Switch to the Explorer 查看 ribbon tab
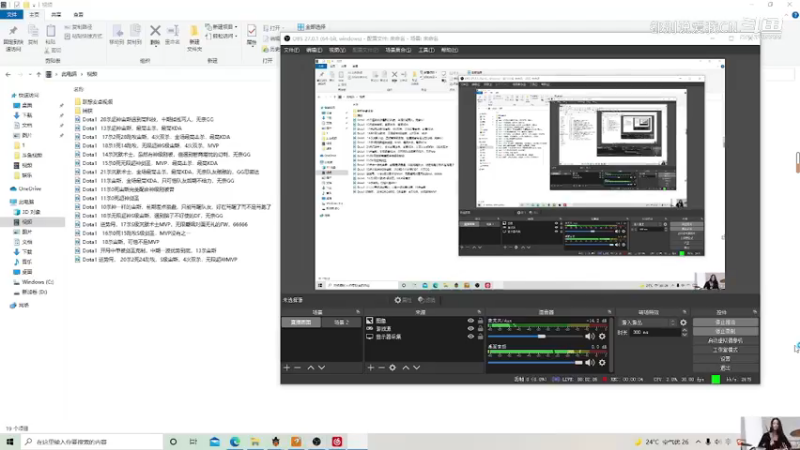This screenshot has width=800, height=450. coord(78,14)
